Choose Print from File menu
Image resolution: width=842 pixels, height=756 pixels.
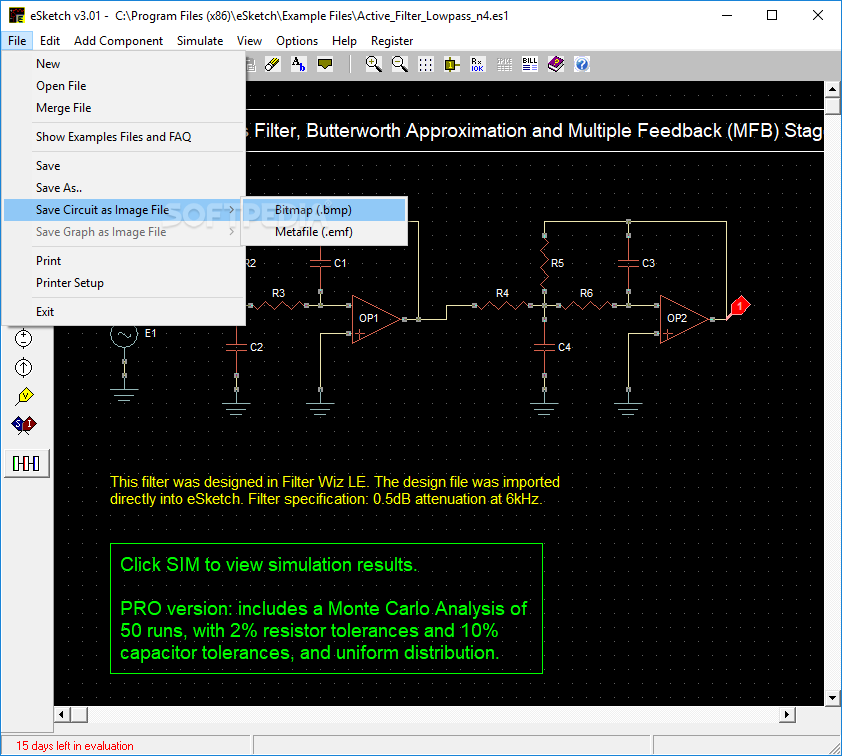coord(125,261)
